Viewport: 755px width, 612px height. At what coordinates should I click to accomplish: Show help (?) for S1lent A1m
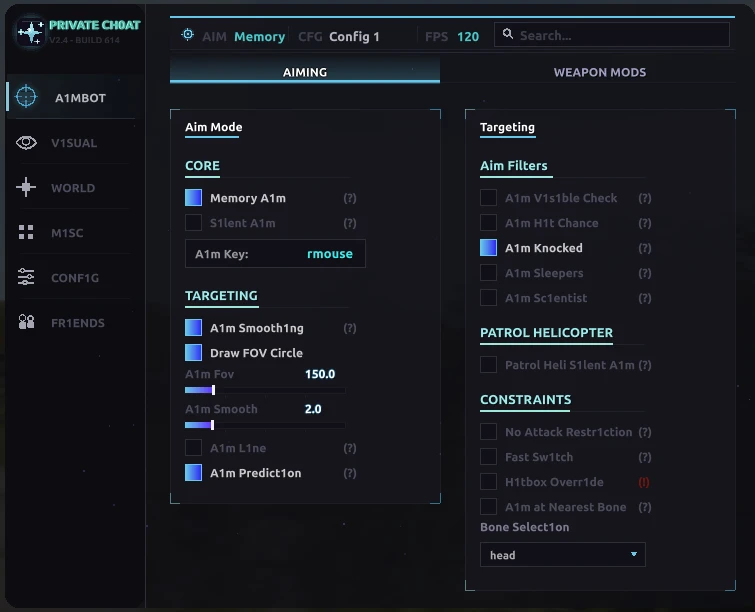350,223
